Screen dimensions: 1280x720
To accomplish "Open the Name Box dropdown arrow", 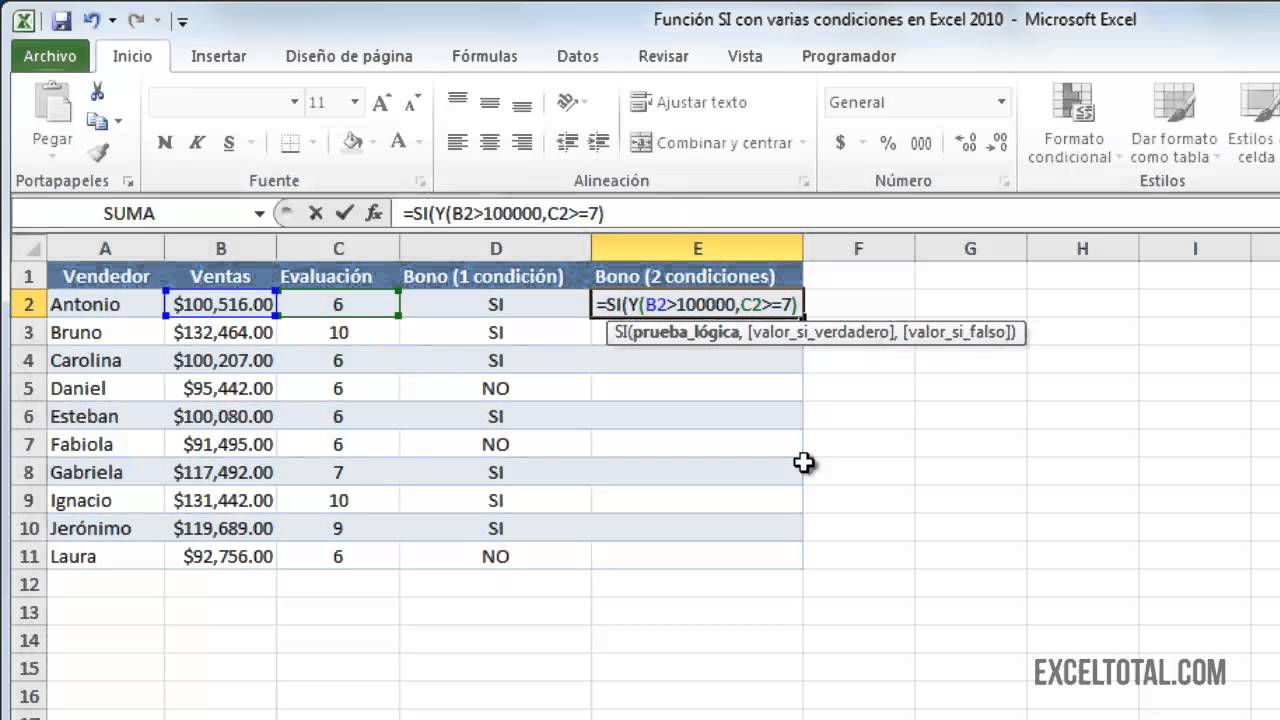I will [x=259, y=213].
